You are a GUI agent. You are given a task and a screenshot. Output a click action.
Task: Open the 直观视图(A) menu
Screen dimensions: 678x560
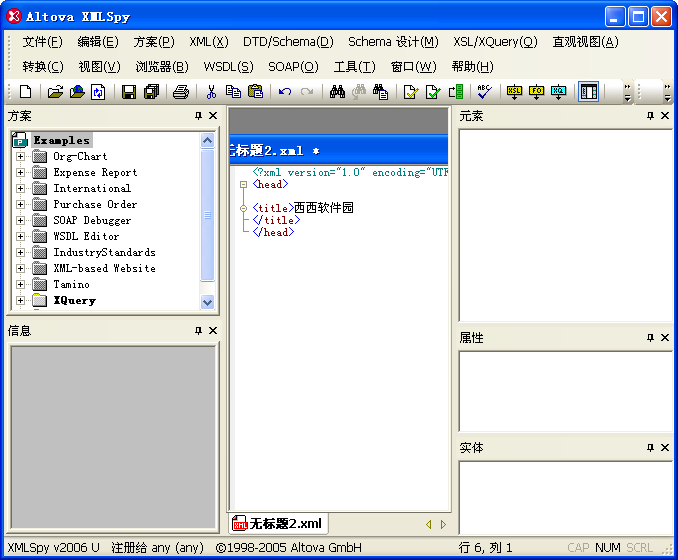coord(585,42)
